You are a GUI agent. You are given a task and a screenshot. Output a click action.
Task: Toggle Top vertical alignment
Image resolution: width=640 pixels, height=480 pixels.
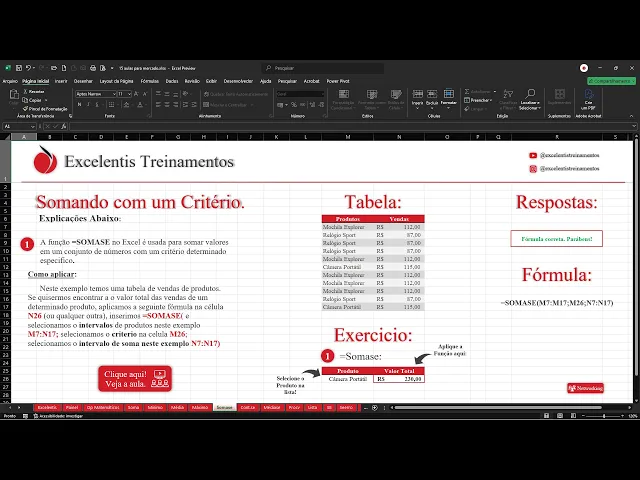pos(158,94)
